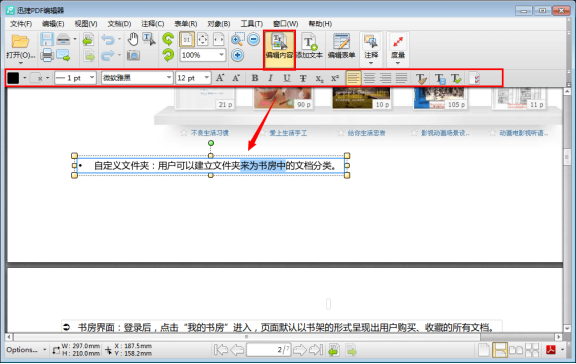Open the File (文件) menu
The height and width of the screenshot is (364, 576).
pos(21,24)
